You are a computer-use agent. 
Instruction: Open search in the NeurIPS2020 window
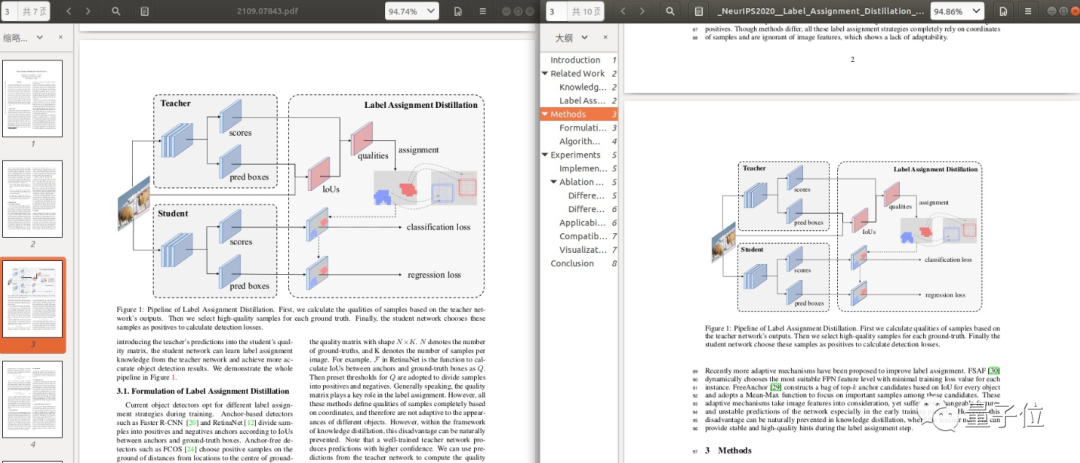point(669,11)
